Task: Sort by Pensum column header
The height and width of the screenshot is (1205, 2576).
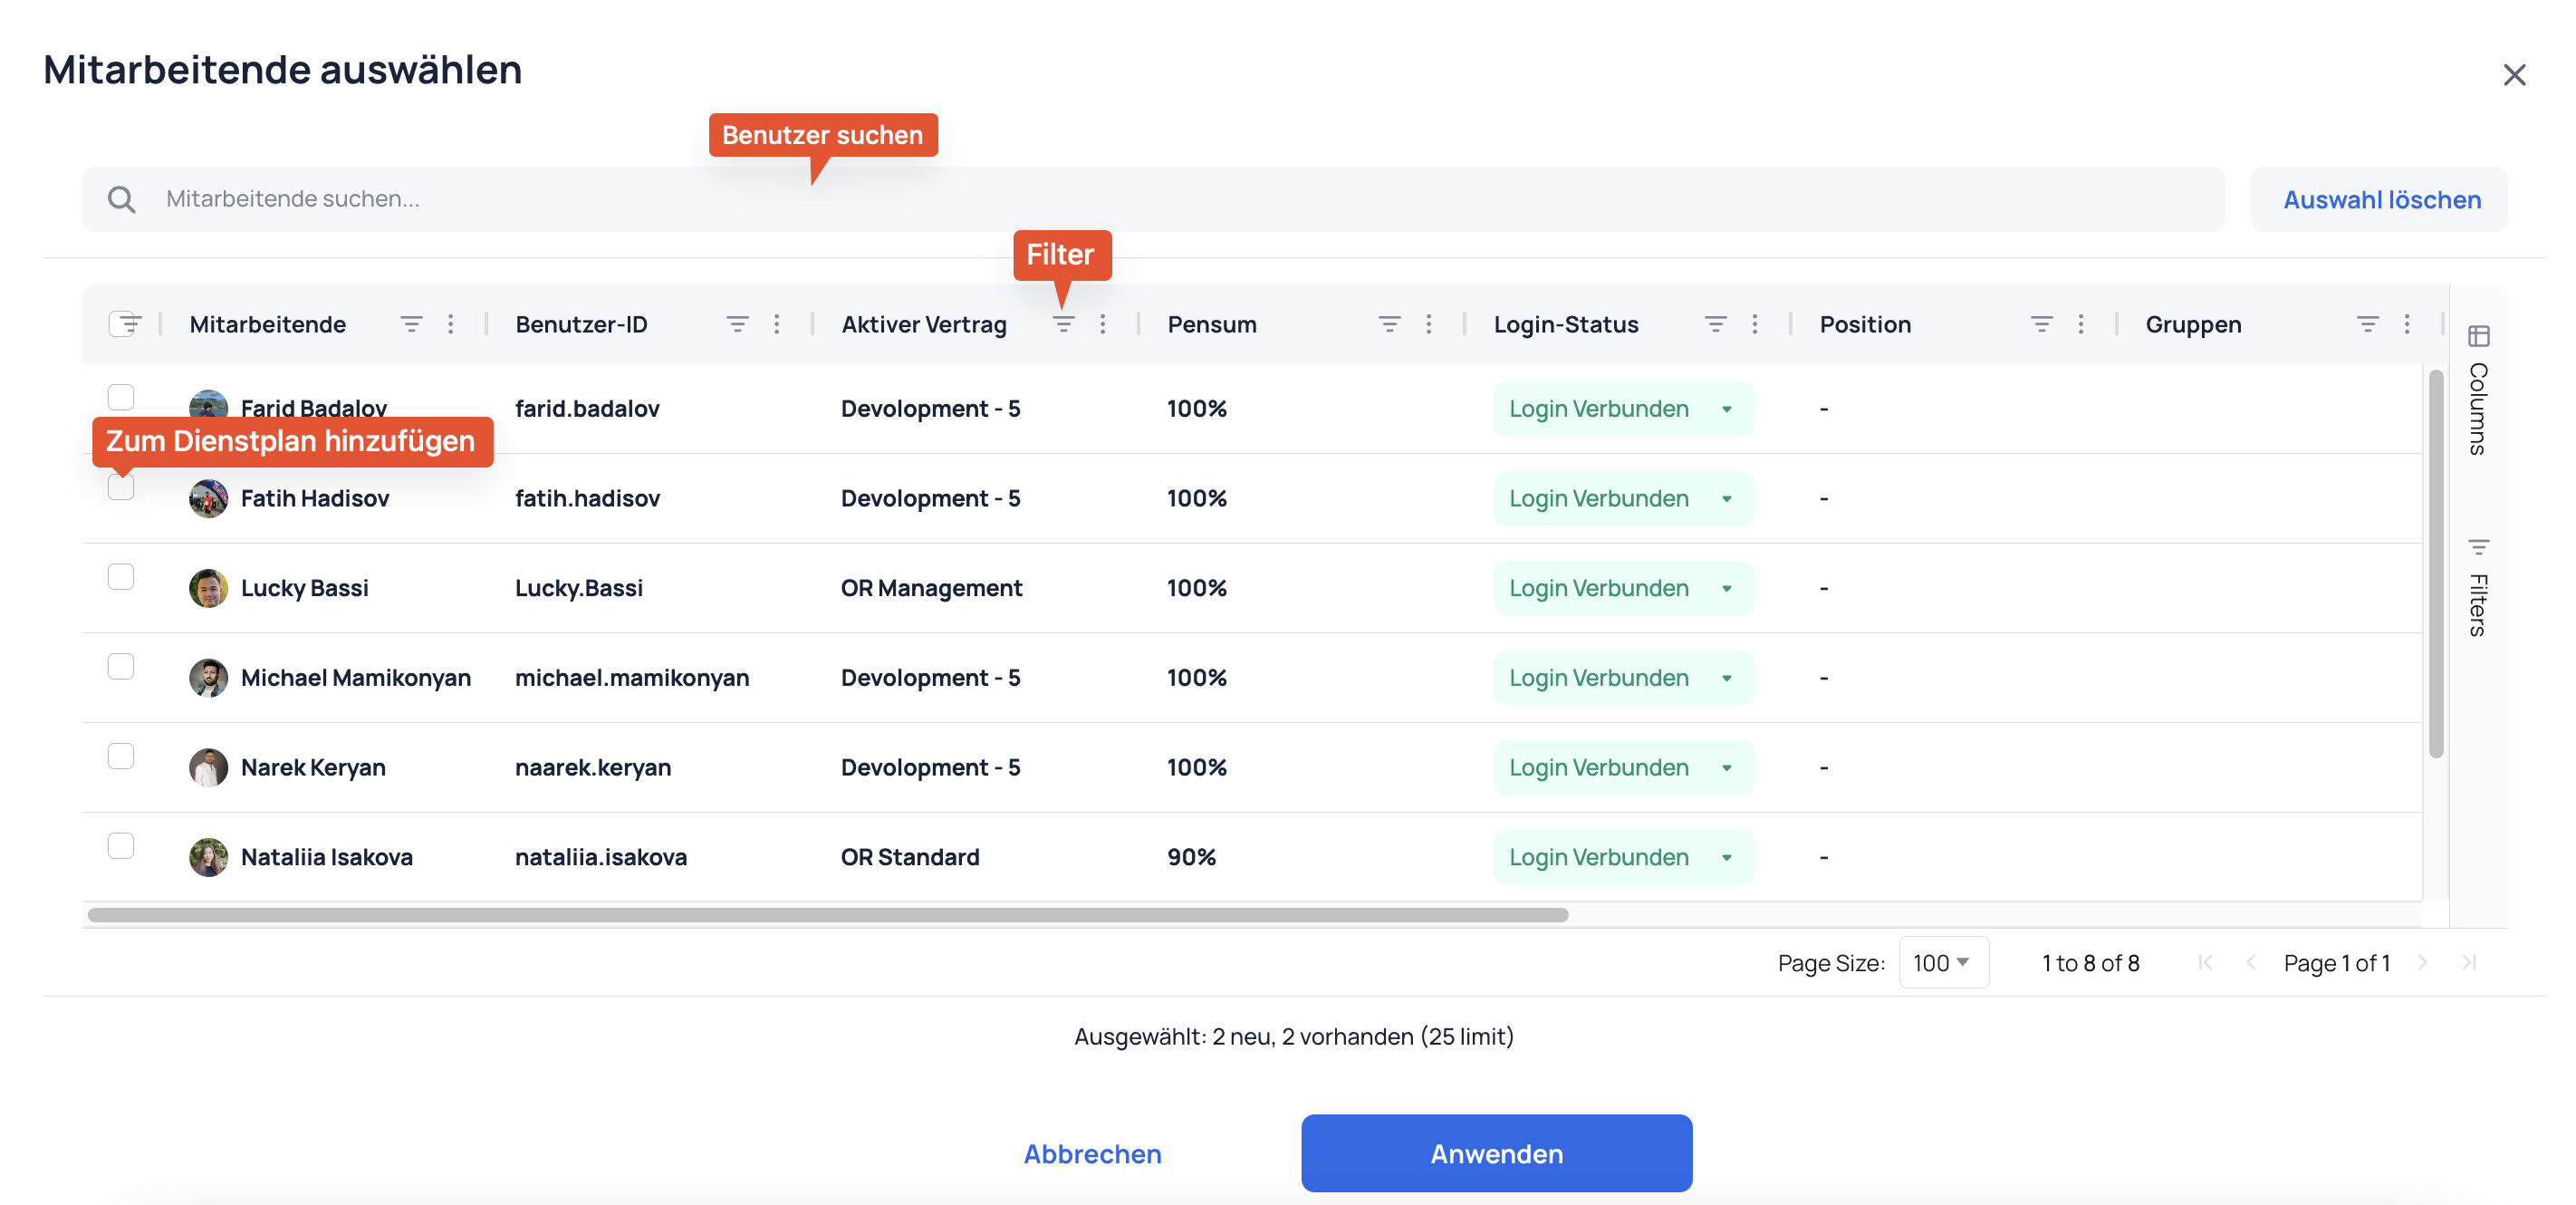Action: pos(1212,324)
